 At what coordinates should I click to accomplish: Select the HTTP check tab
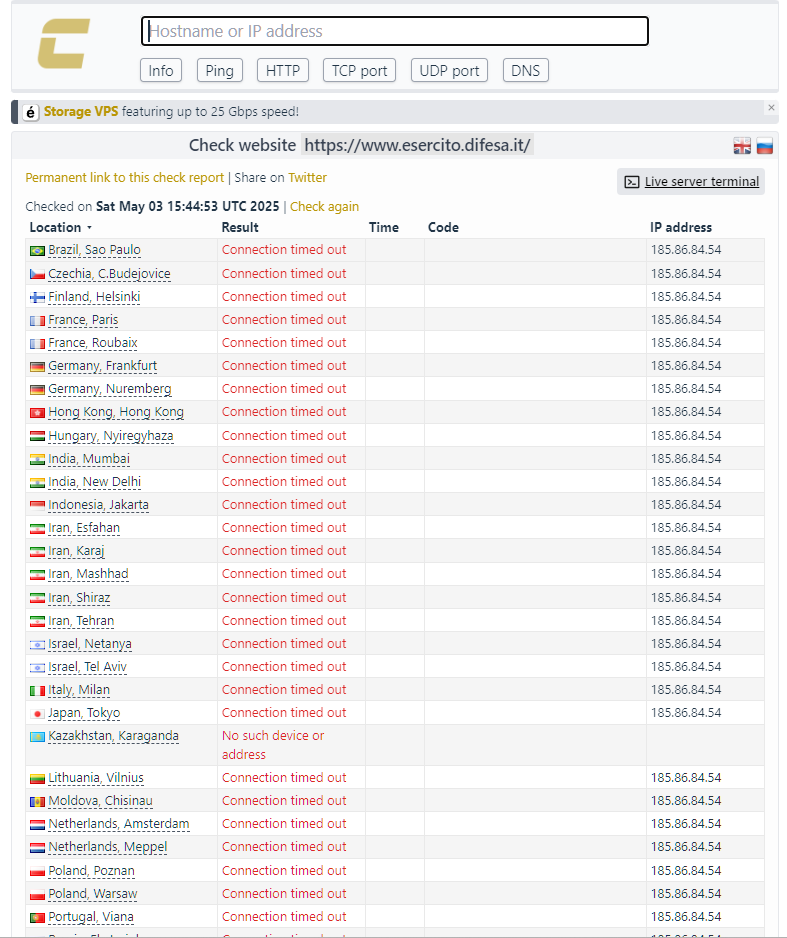click(283, 70)
